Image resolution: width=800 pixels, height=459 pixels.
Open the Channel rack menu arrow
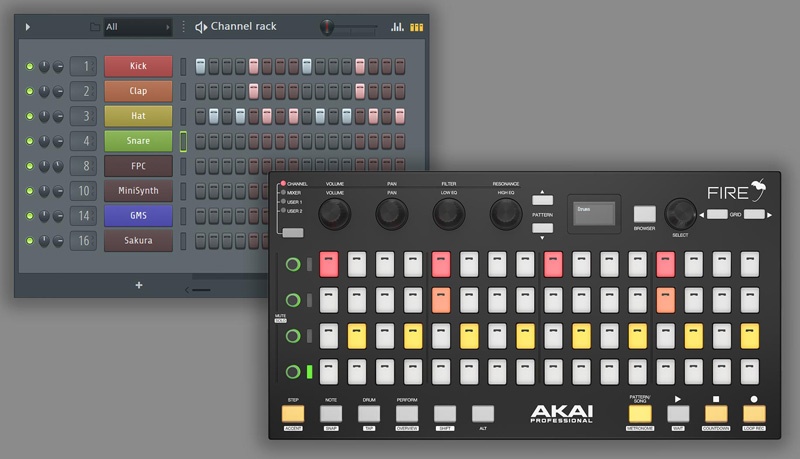(x=28, y=27)
